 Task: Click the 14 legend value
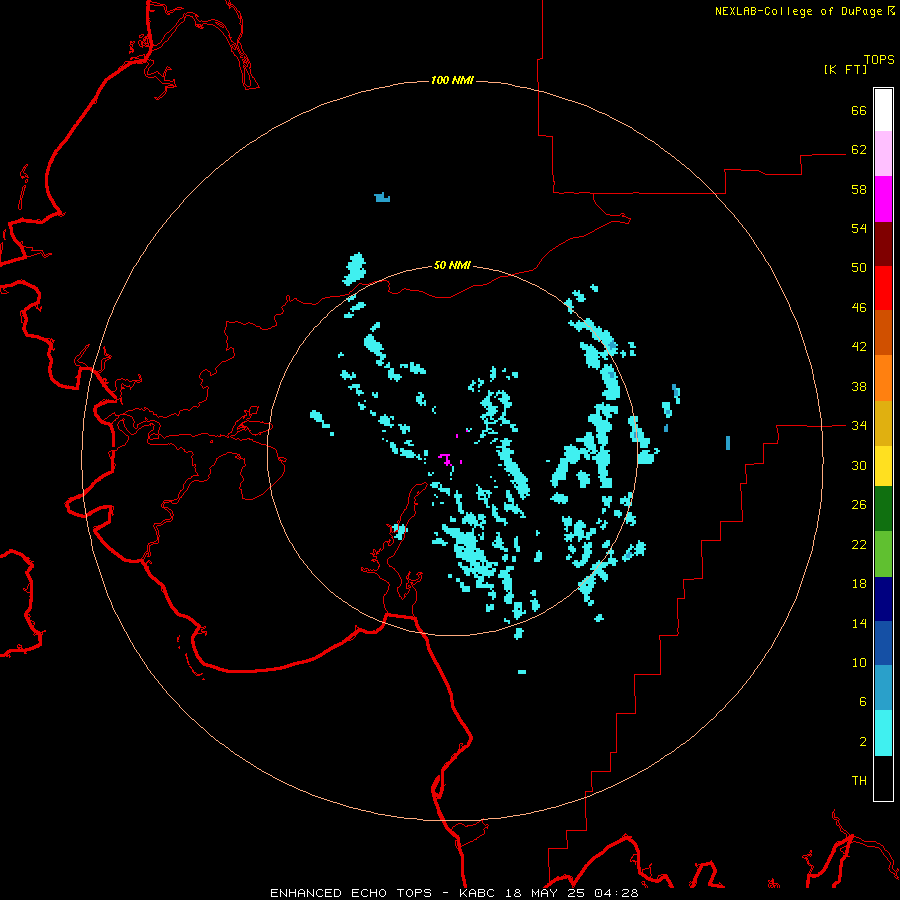point(859,623)
